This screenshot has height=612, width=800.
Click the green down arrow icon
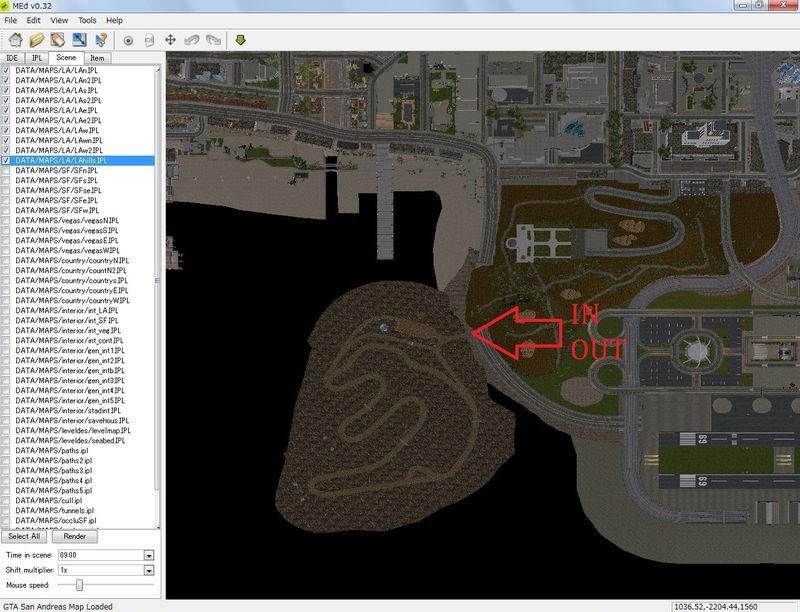point(240,40)
